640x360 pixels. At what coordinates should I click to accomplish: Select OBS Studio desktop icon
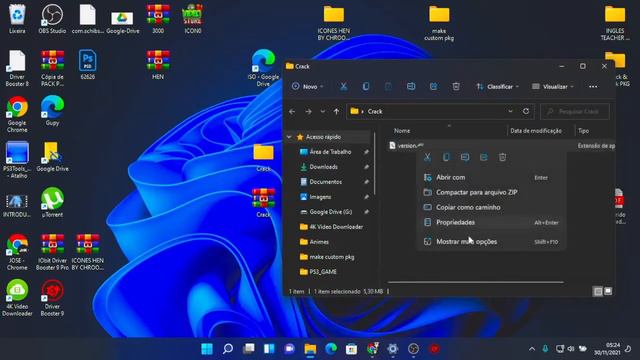coord(52,19)
